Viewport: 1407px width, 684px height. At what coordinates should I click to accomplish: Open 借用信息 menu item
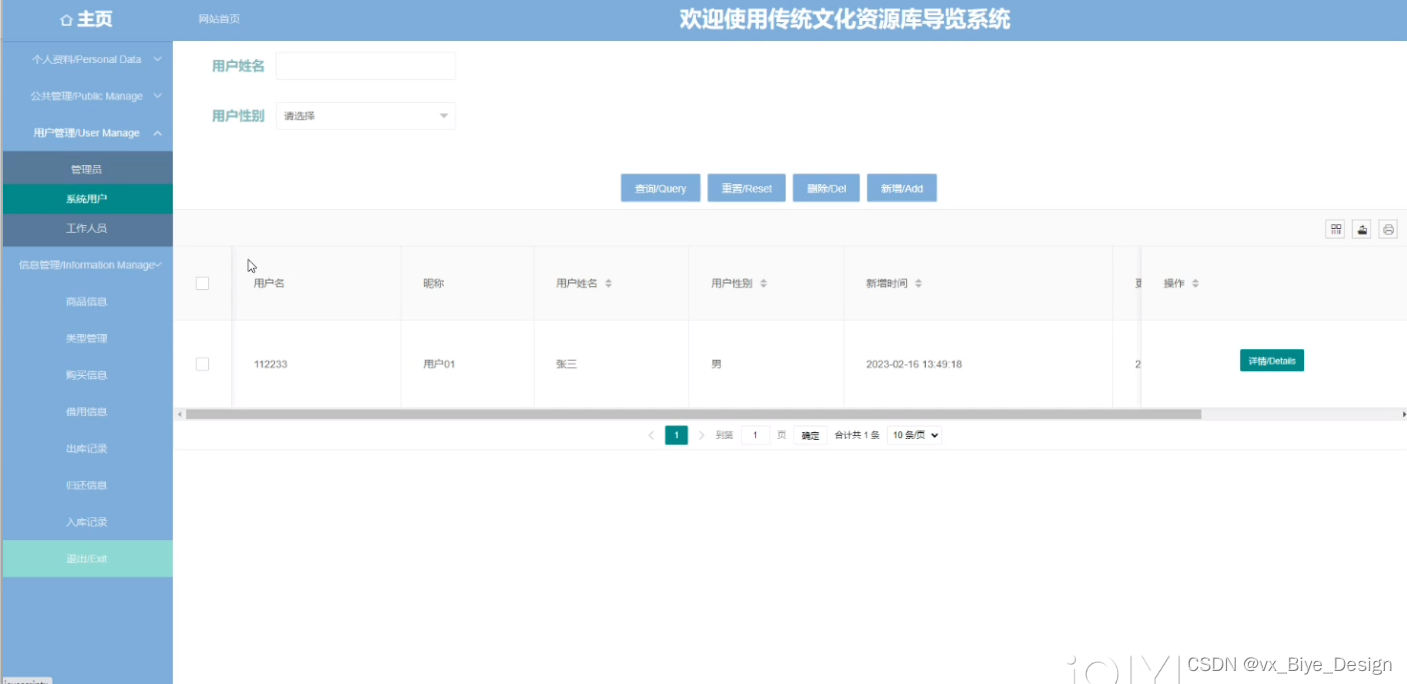(x=86, y=412)
